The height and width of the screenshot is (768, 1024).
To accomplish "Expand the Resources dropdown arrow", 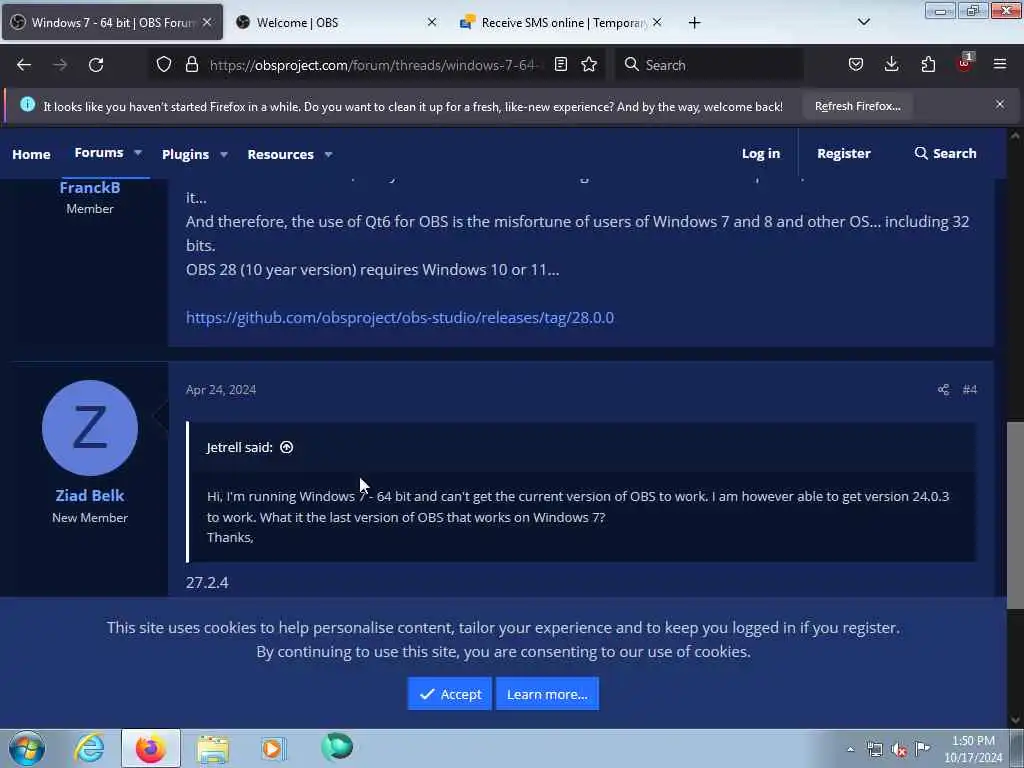I will [328, 155].
